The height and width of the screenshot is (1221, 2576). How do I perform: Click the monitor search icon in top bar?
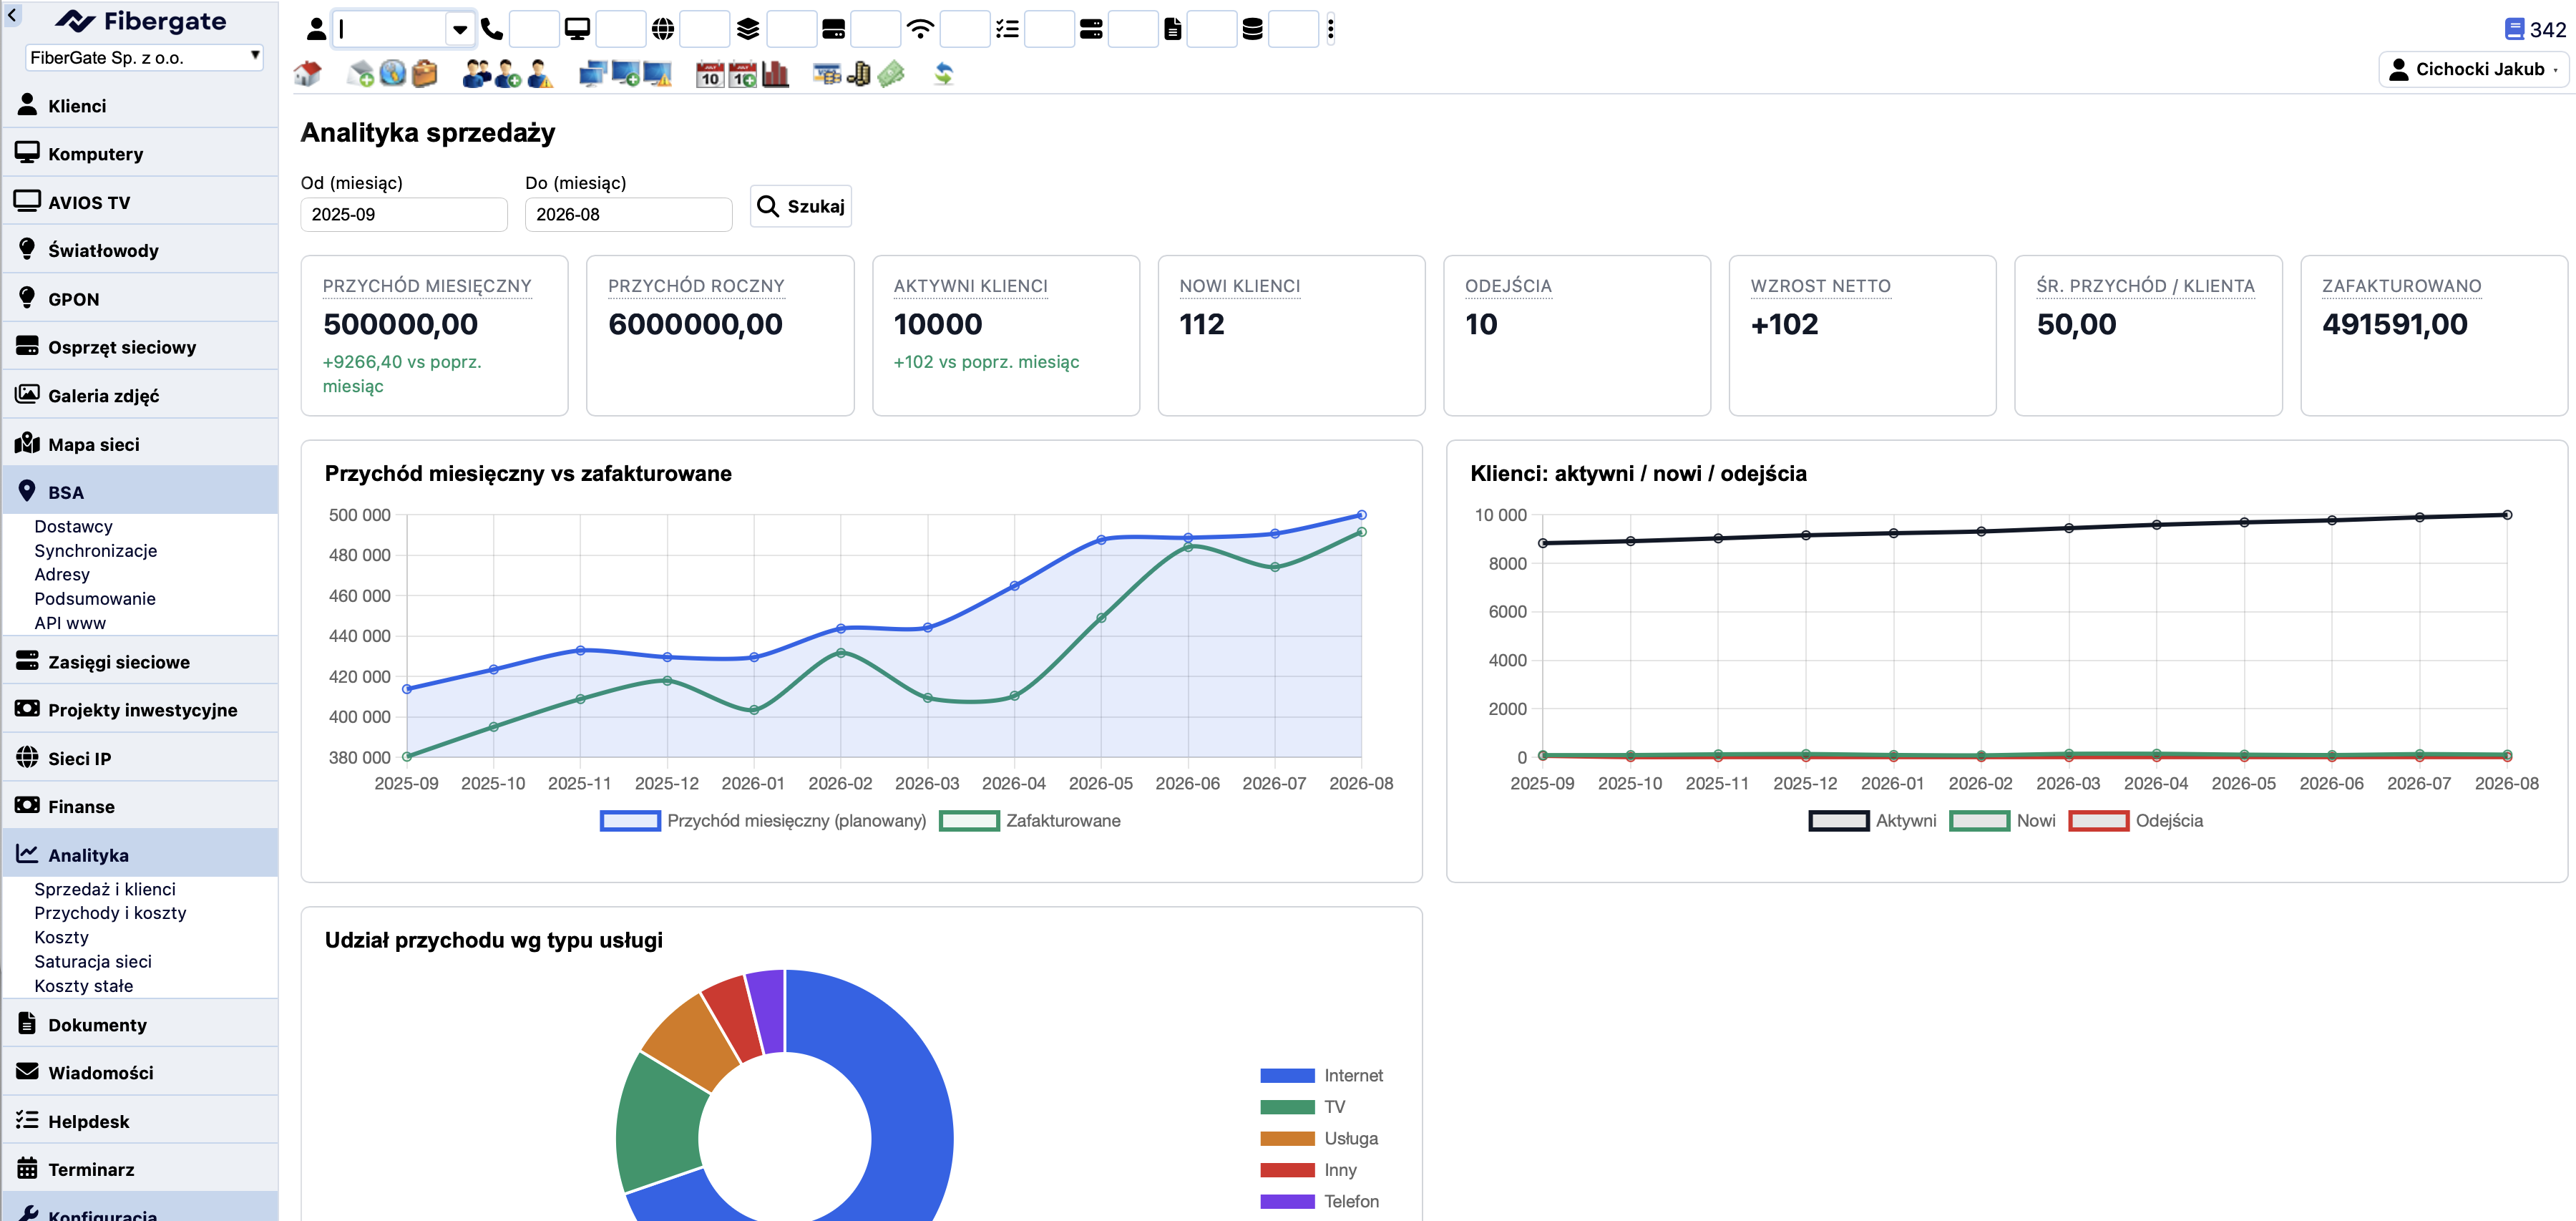(x=577, y=29)
